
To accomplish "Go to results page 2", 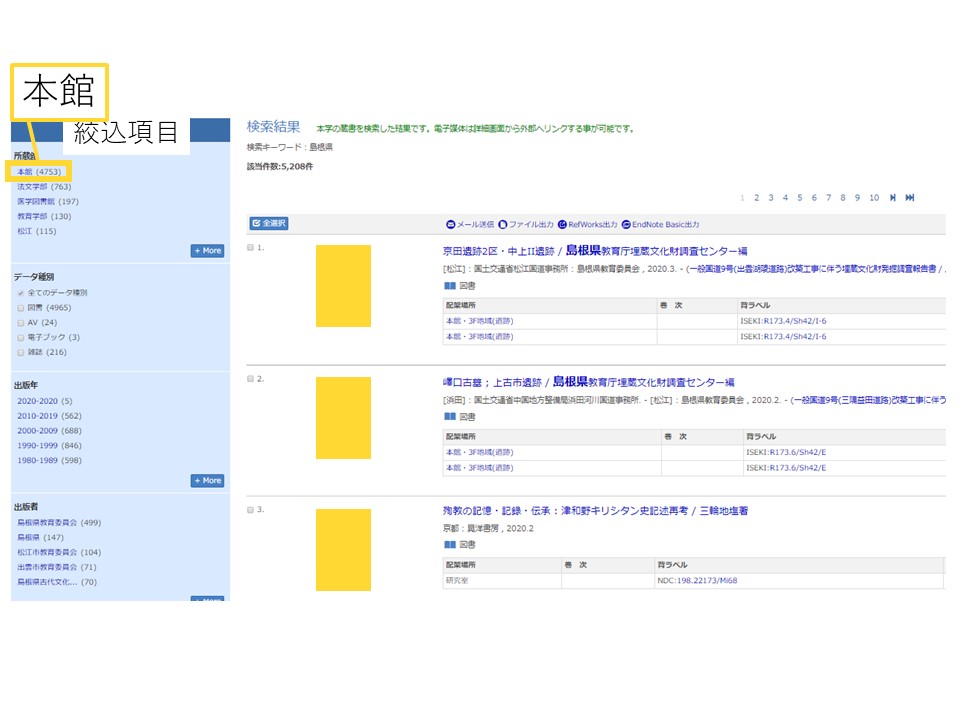I will pos(757,198).
